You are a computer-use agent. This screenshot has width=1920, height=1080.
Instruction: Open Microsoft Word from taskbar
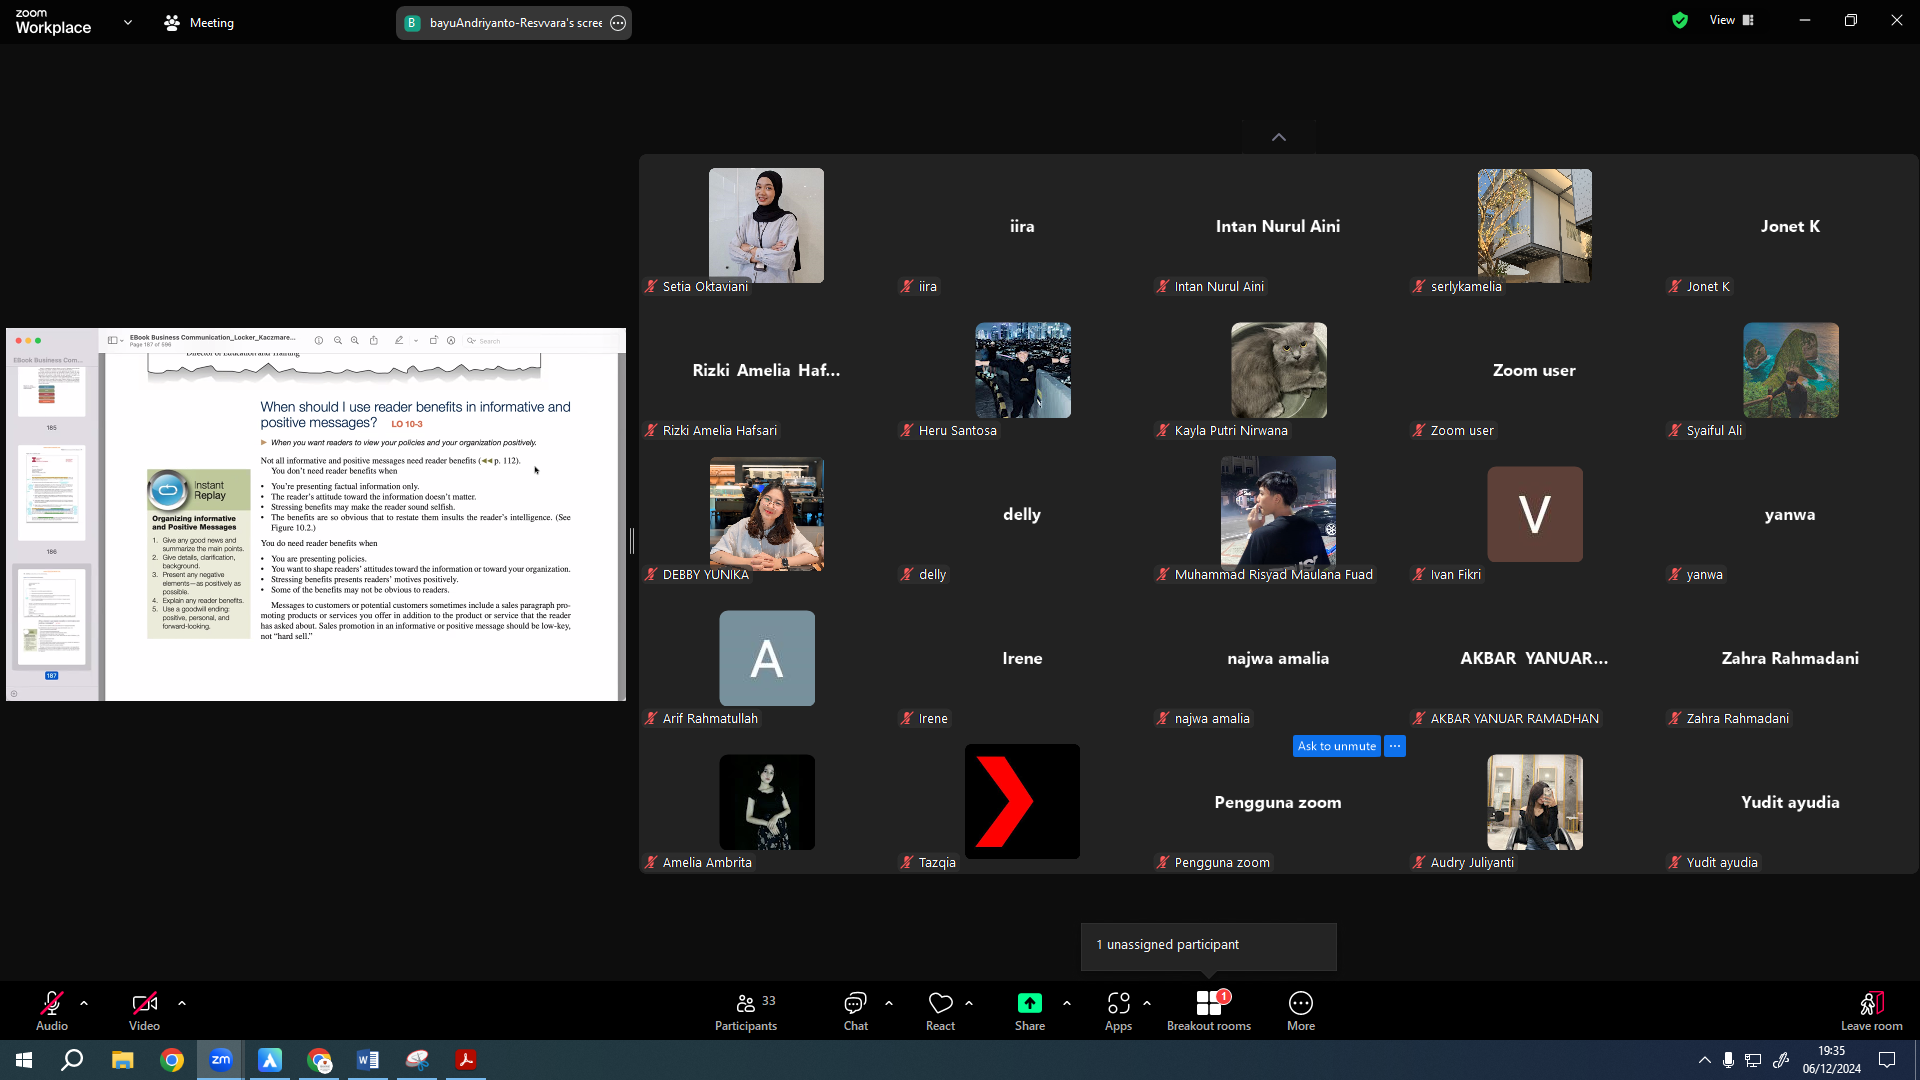pyautogui.click(x=368, y=1060)
